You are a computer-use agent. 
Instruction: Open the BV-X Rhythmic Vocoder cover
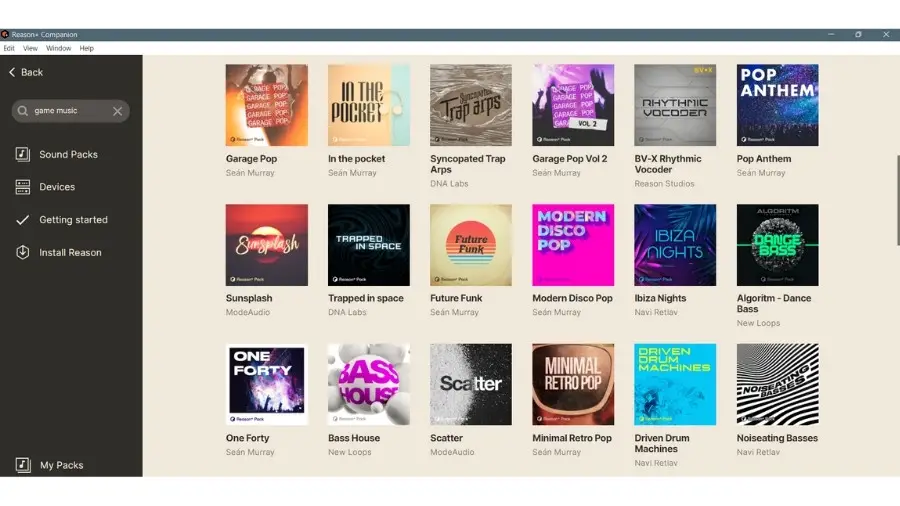[x=675, y=105]
